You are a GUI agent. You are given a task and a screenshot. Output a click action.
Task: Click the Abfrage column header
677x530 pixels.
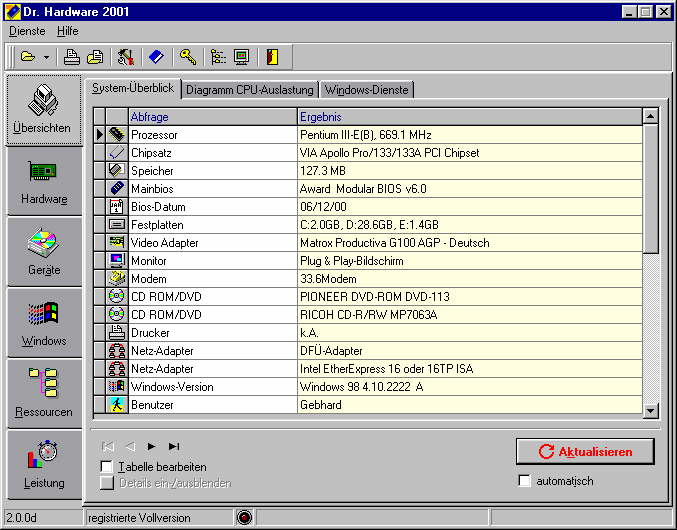point(150,117)
